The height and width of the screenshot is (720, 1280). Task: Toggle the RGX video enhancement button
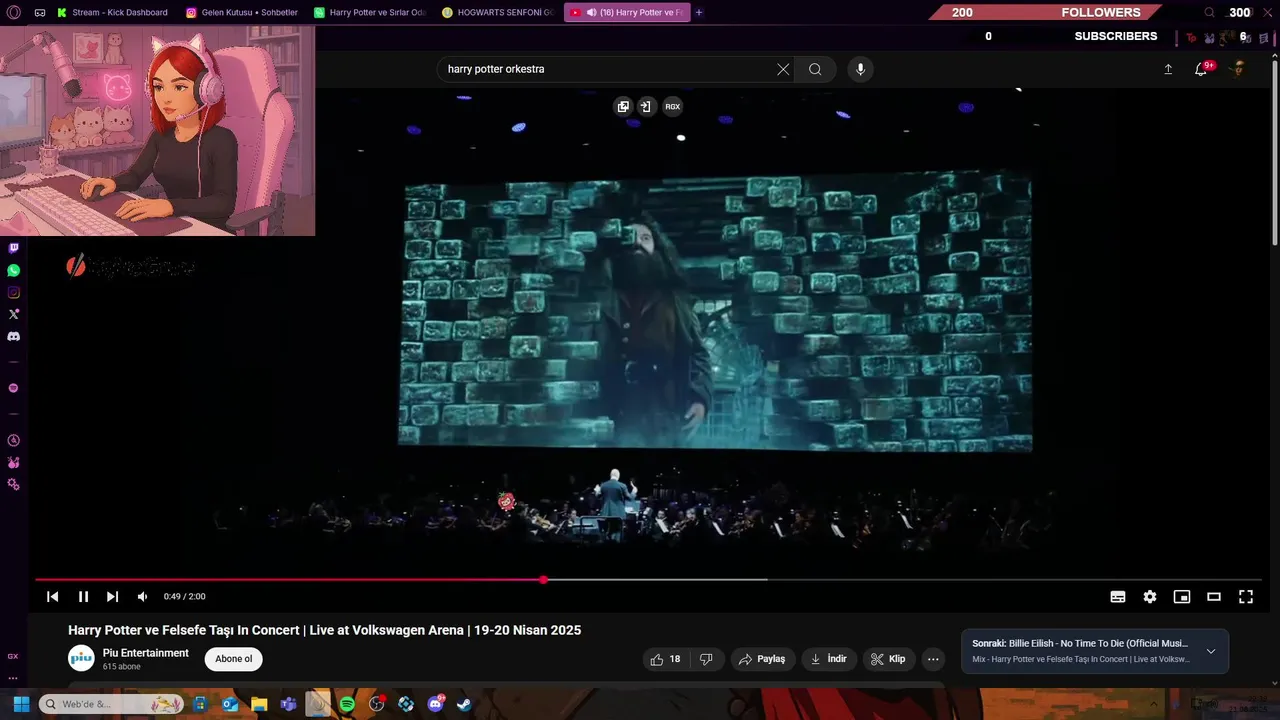click(672, 106)
